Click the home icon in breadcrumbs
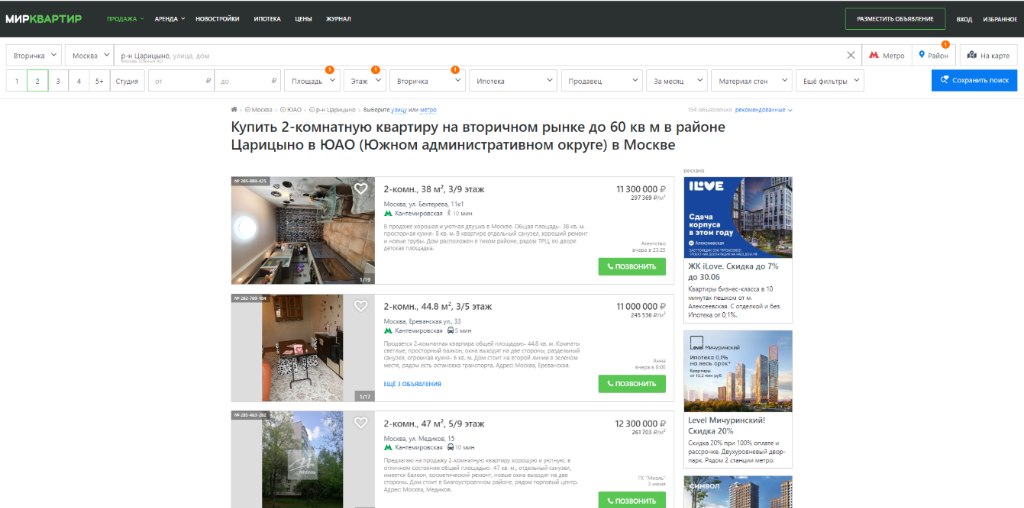The image size is (1024, 508). [234, 110]
